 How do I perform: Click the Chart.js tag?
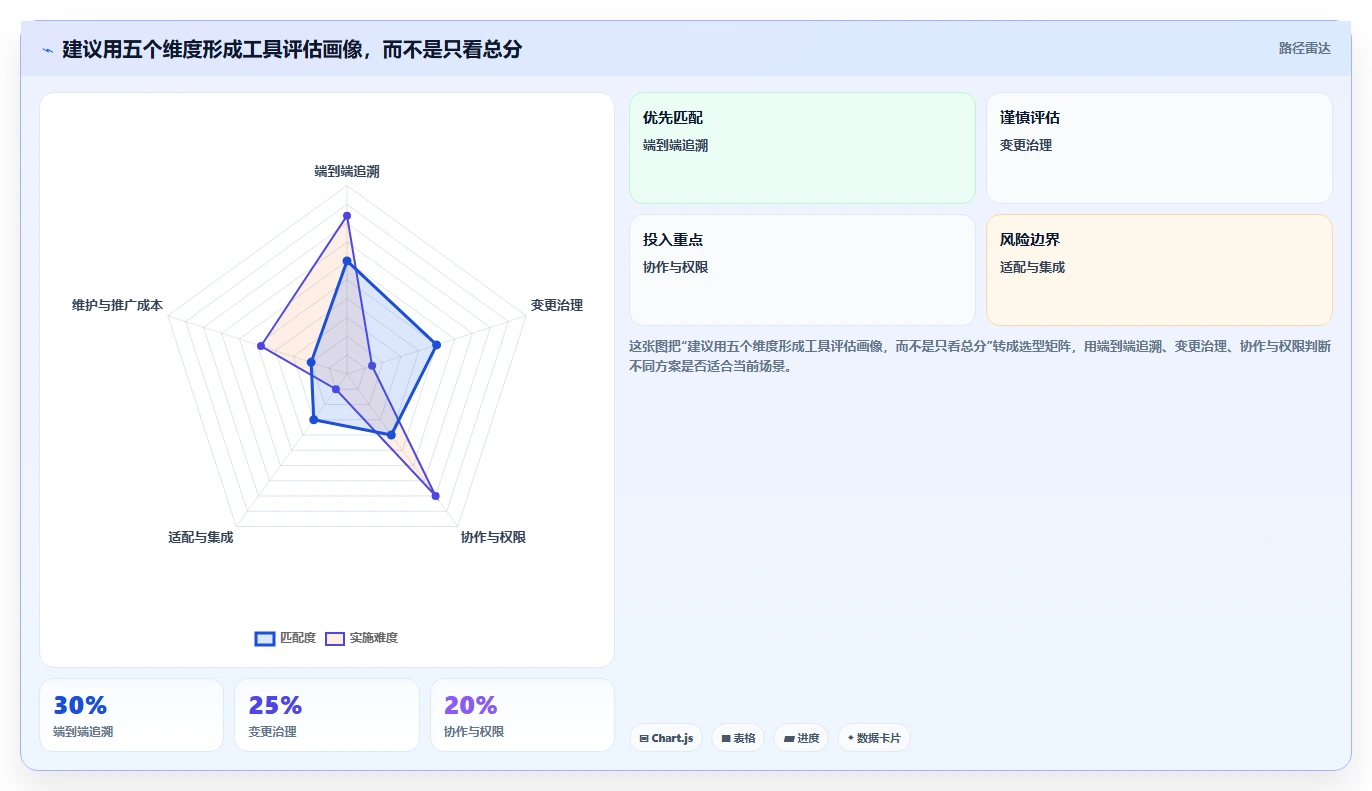pos(666,738)
